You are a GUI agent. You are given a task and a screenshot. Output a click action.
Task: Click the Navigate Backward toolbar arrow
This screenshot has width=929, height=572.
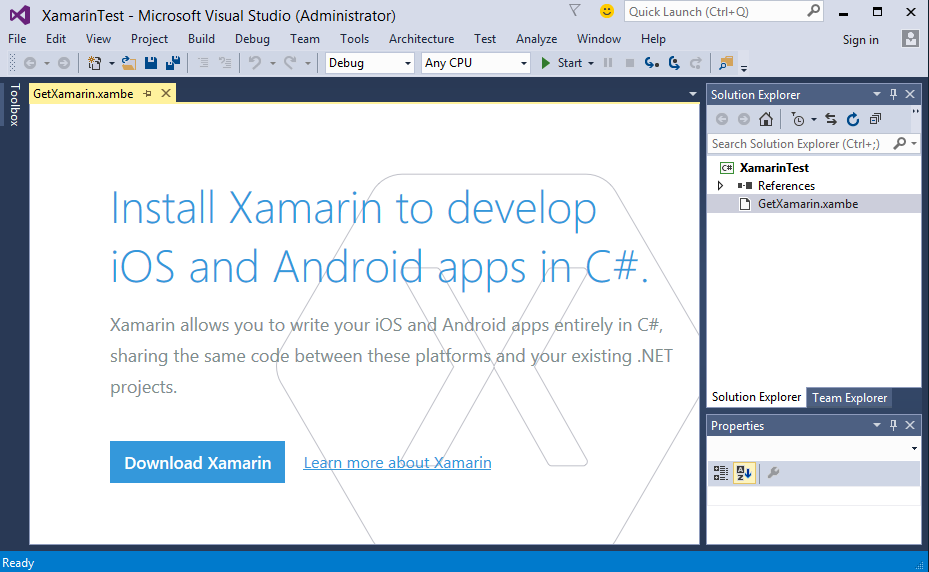tap(30, 63)
